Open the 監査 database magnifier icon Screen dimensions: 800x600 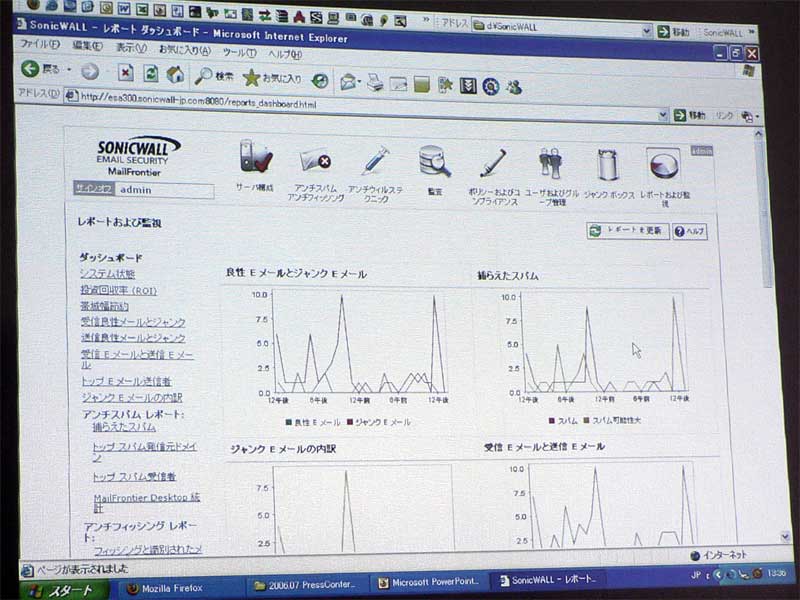click(x=435, y=161)
